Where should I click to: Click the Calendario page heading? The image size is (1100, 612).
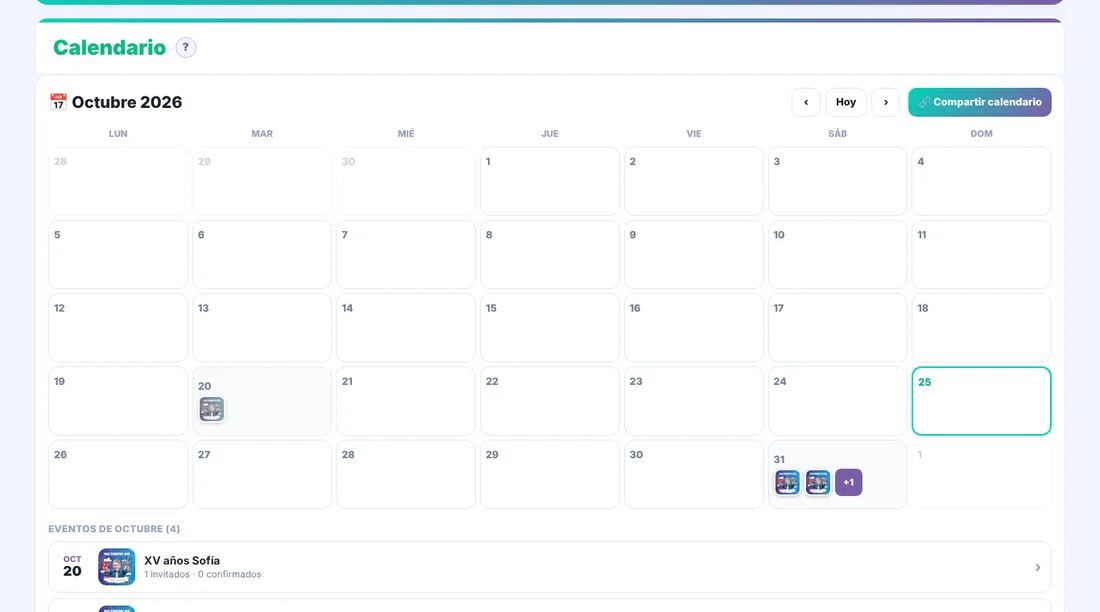tap(109, 48)
